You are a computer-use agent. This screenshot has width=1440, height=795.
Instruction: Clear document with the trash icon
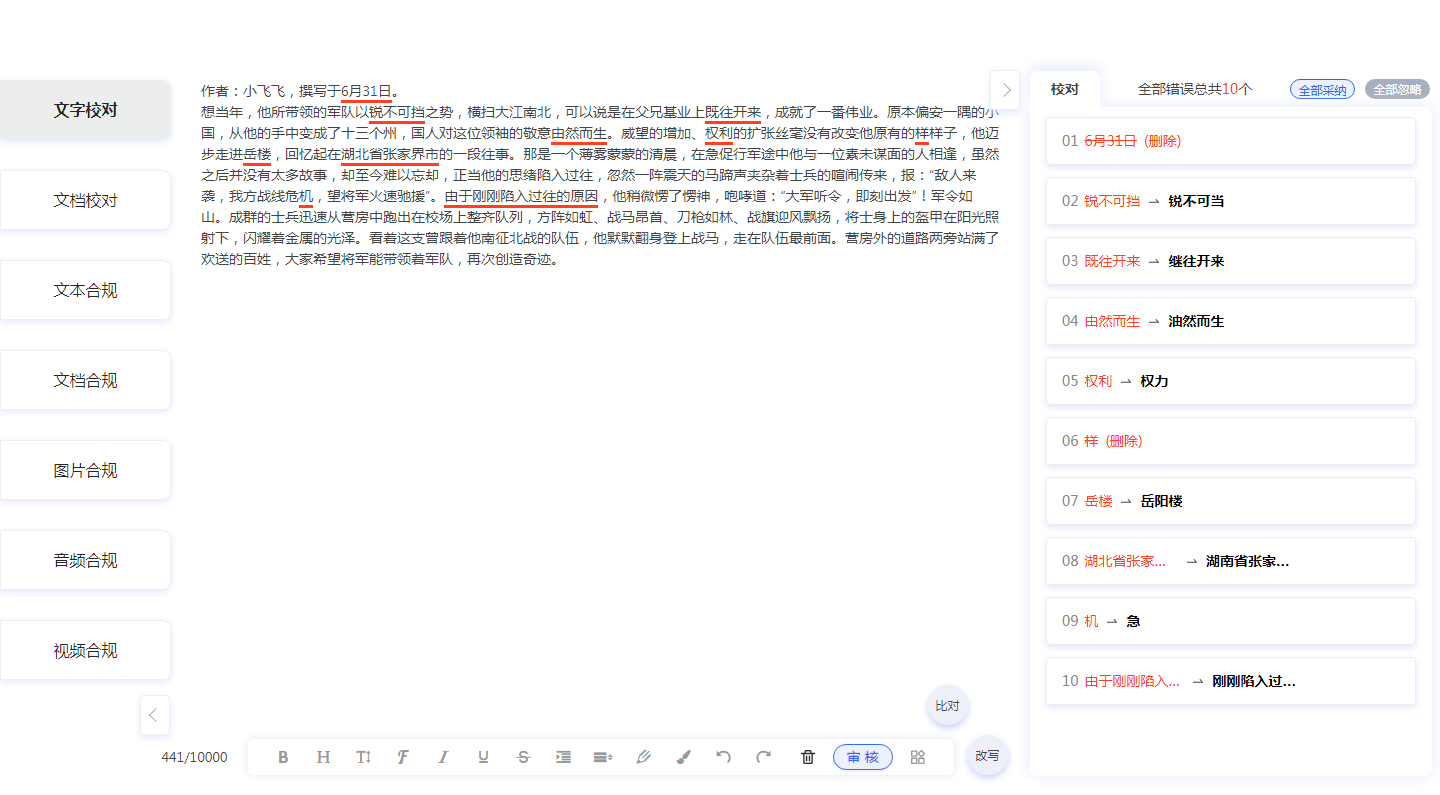pyautogui.click(x=807, y=757)
